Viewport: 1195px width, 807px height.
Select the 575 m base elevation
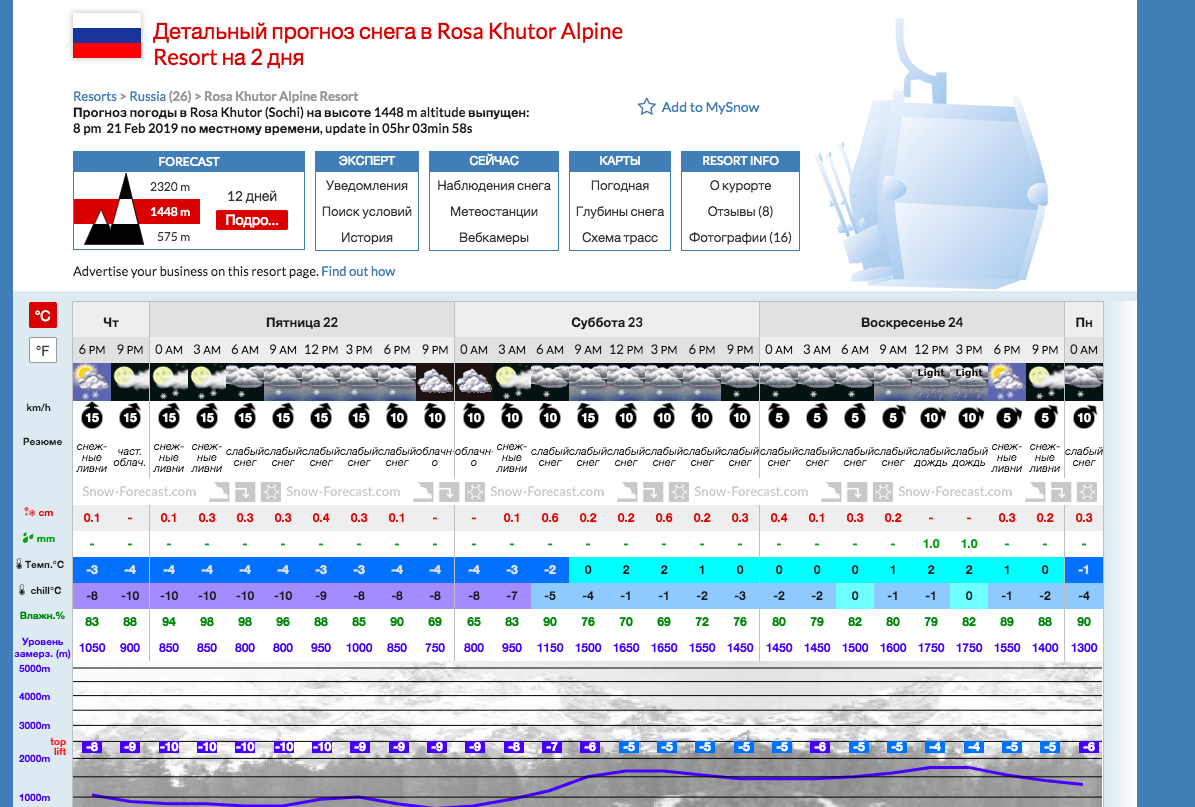point(173,237)
